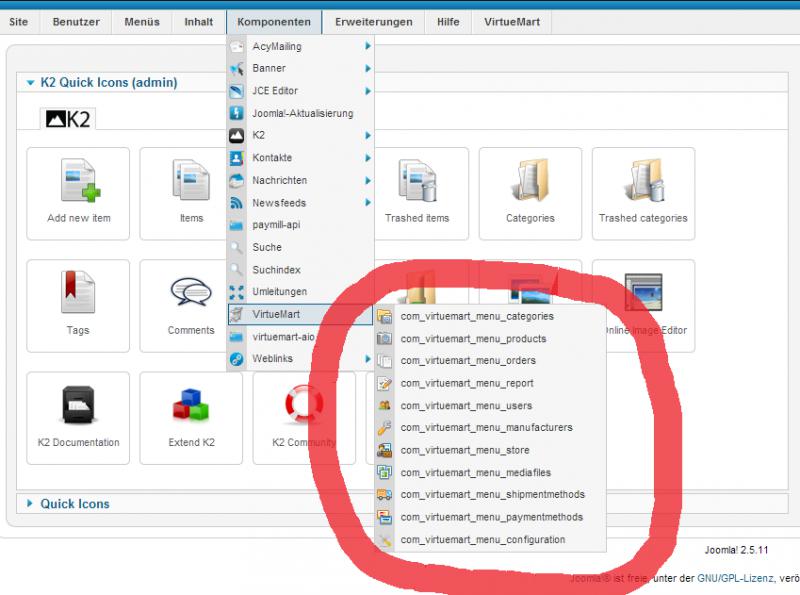This screenshot has width=800, height=595.
Task: Click the Komponenten menu tab
Action: click(274, 22)
